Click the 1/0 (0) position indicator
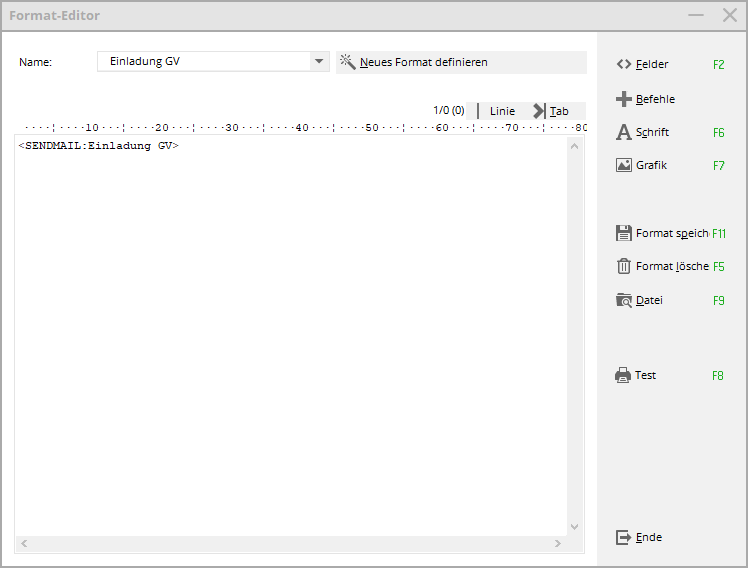 [448, 111]
